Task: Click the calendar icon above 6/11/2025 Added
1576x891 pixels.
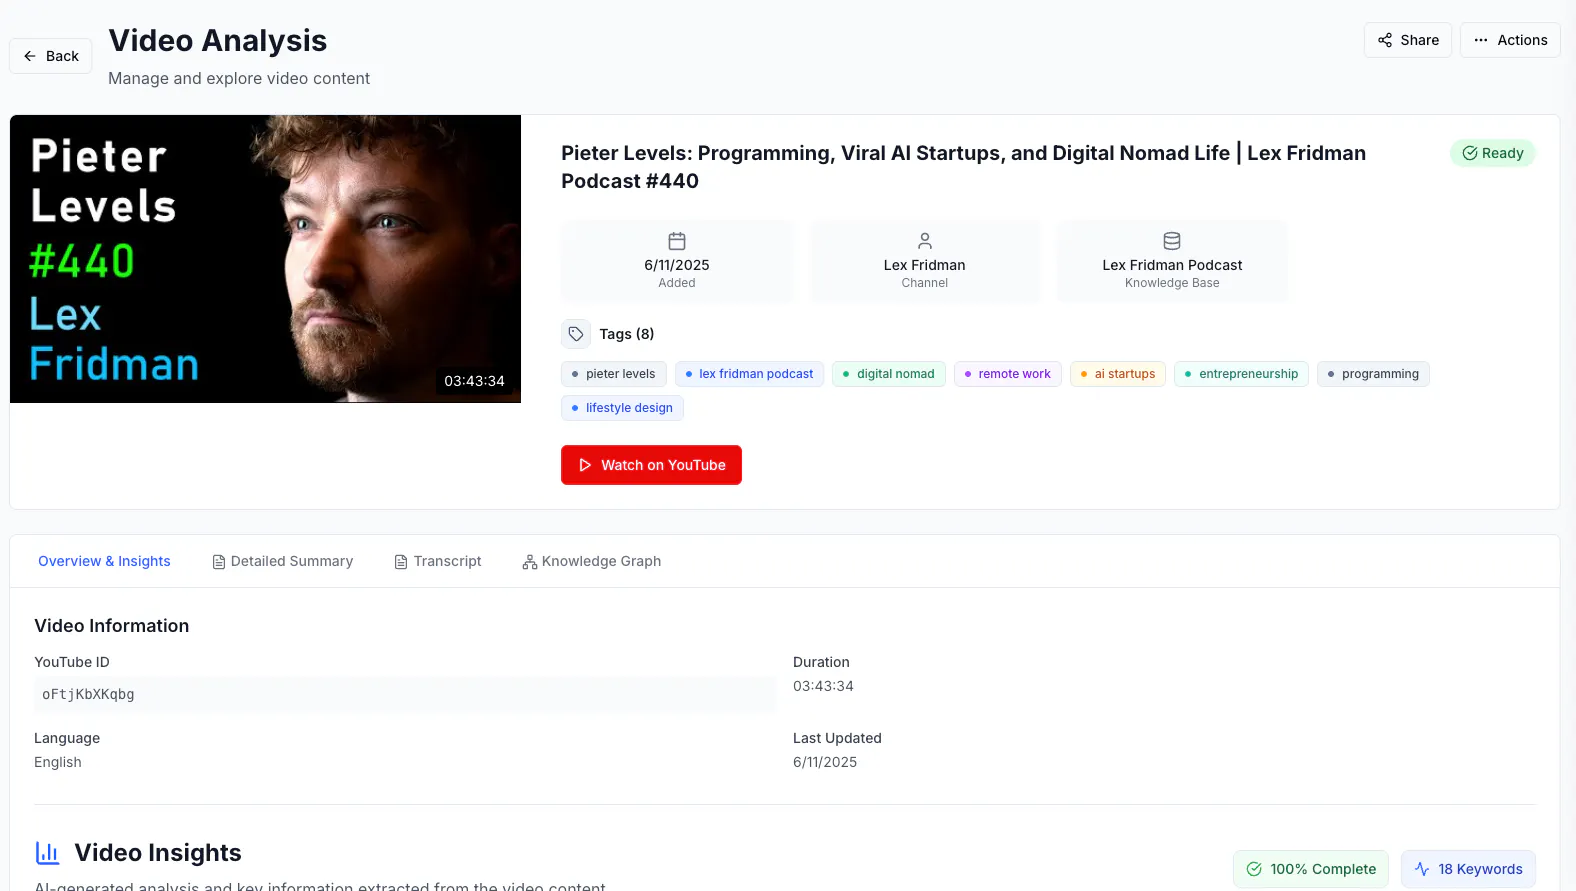Action: (x=677, y=241)
